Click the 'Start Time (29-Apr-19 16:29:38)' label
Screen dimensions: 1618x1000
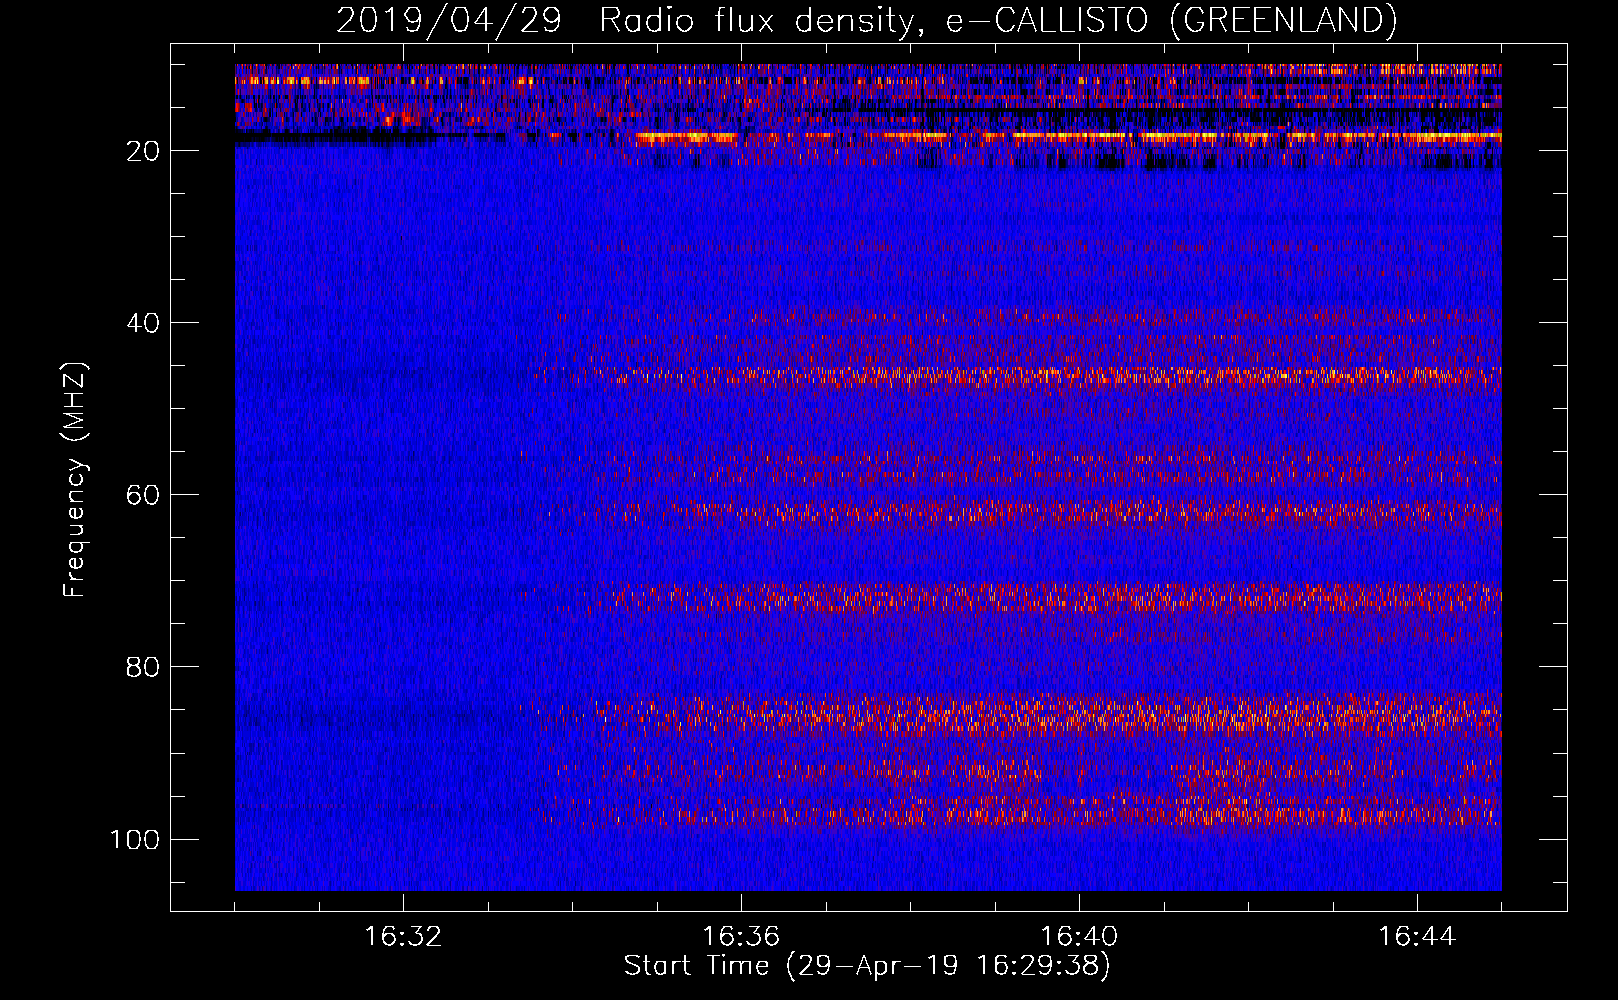867,966
